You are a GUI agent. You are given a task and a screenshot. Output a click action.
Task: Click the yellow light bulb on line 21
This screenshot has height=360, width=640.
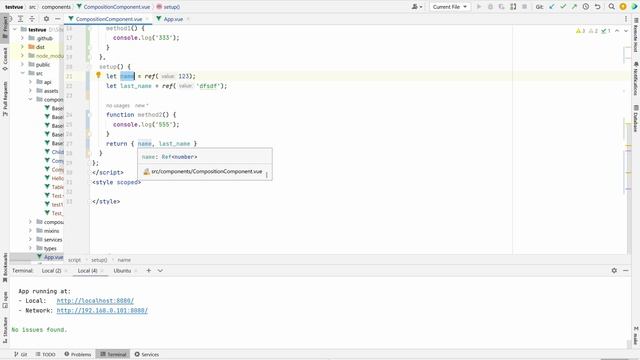[x=98, y=75]
